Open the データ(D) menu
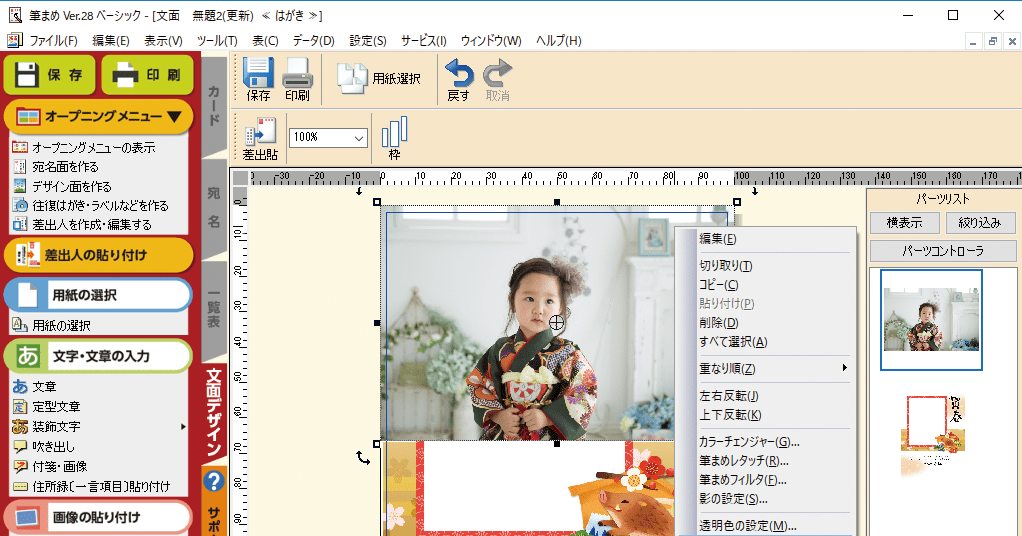The height and width of the screenshot is (536, 1022). (314, 40)
